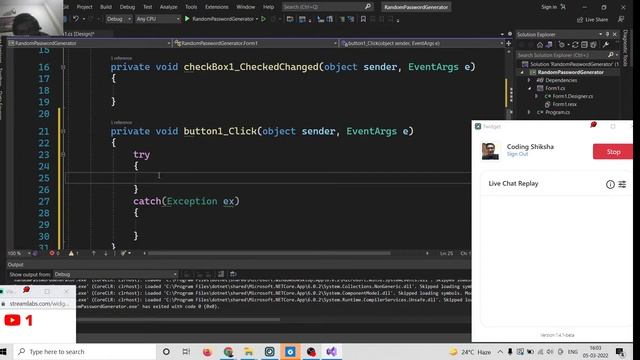Click the bookmark icon in toolbar
This screenshot has width=640, height=360.
(363, 19)
